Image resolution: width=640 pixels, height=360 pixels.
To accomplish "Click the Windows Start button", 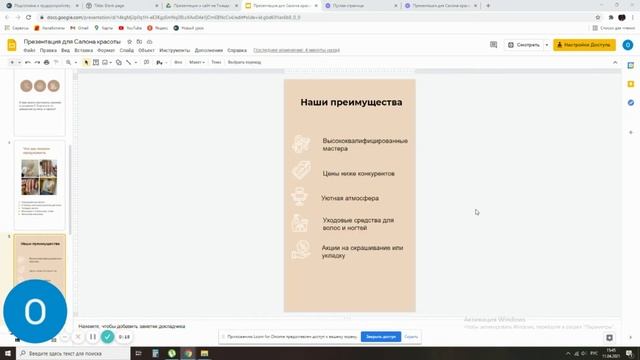I will coord(8,353).
